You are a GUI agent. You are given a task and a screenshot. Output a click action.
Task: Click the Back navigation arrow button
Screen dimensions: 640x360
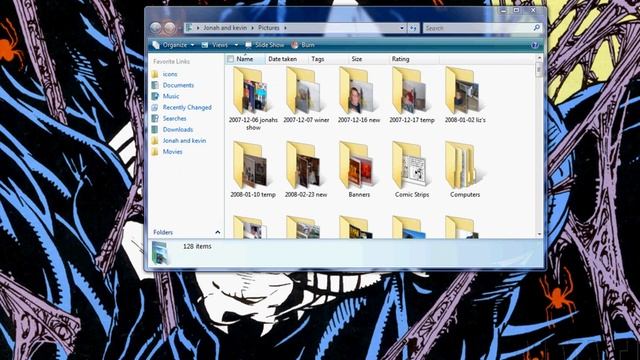[x=156, y=28]
